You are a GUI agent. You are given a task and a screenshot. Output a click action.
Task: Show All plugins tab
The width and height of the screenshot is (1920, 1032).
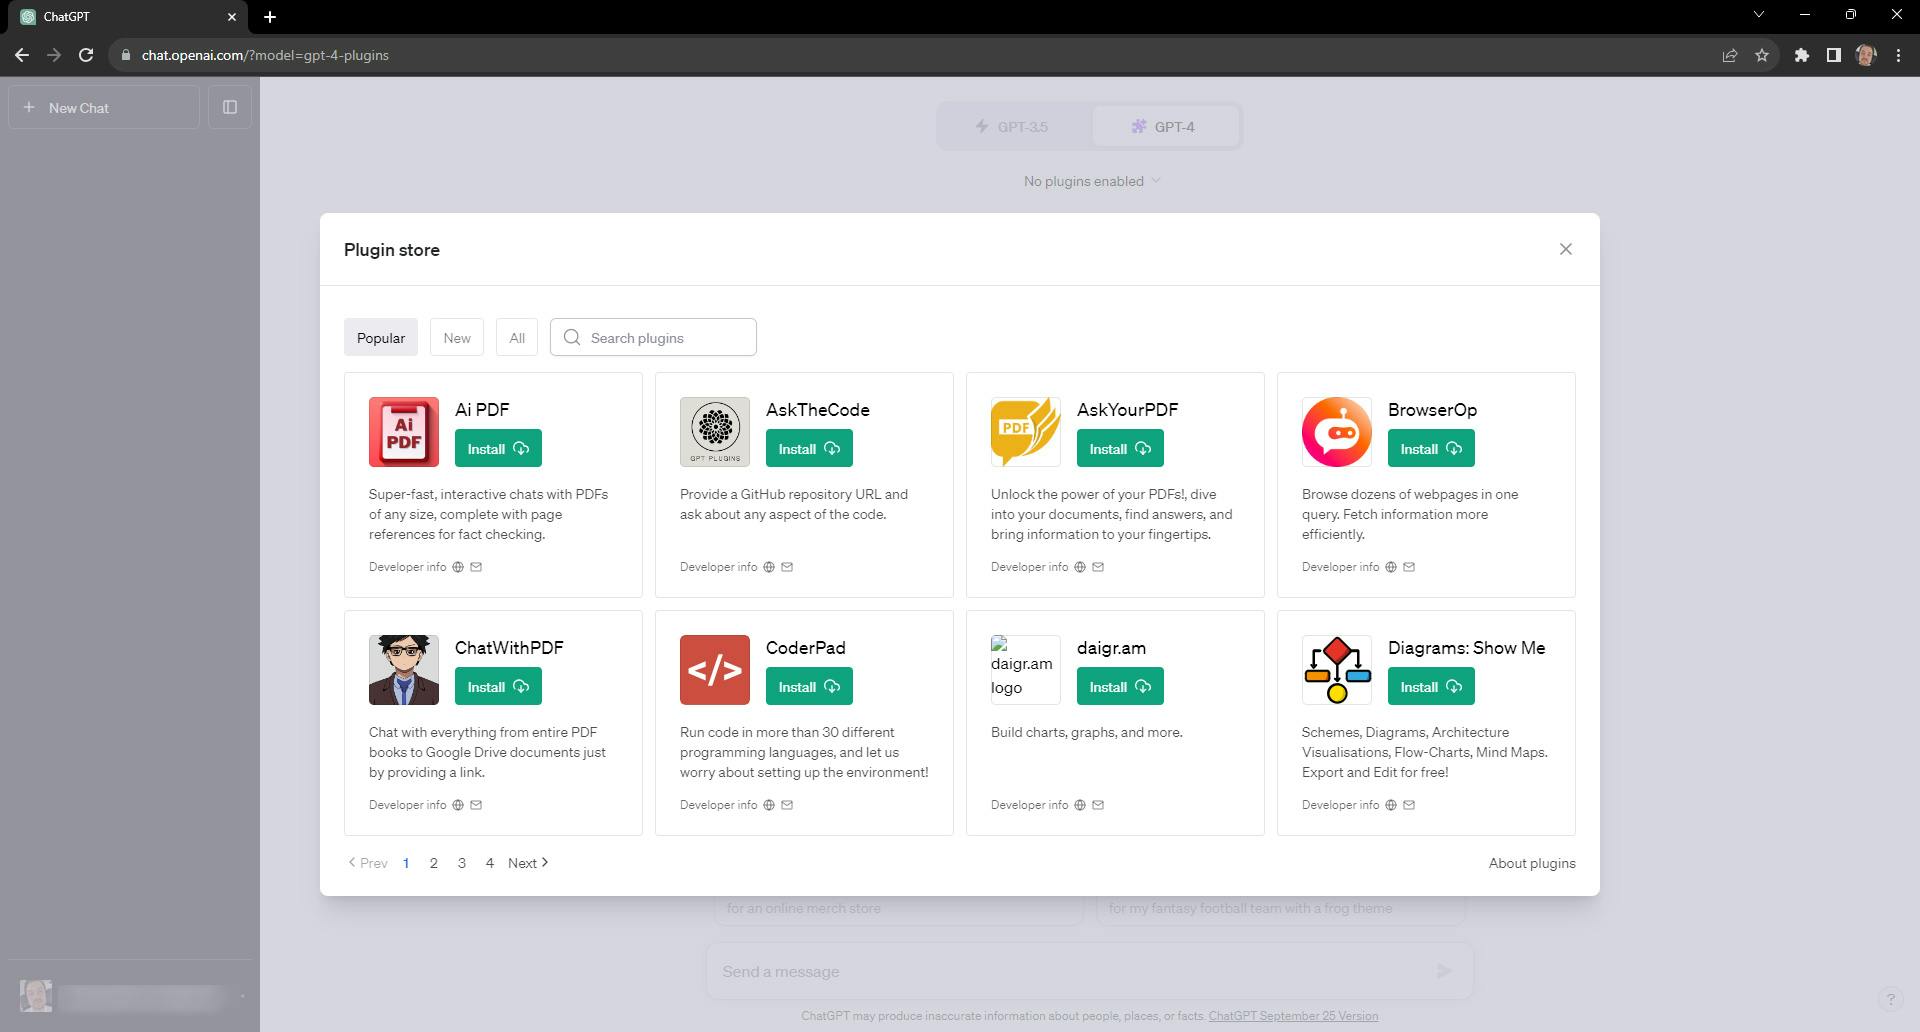tap(517, 338)
